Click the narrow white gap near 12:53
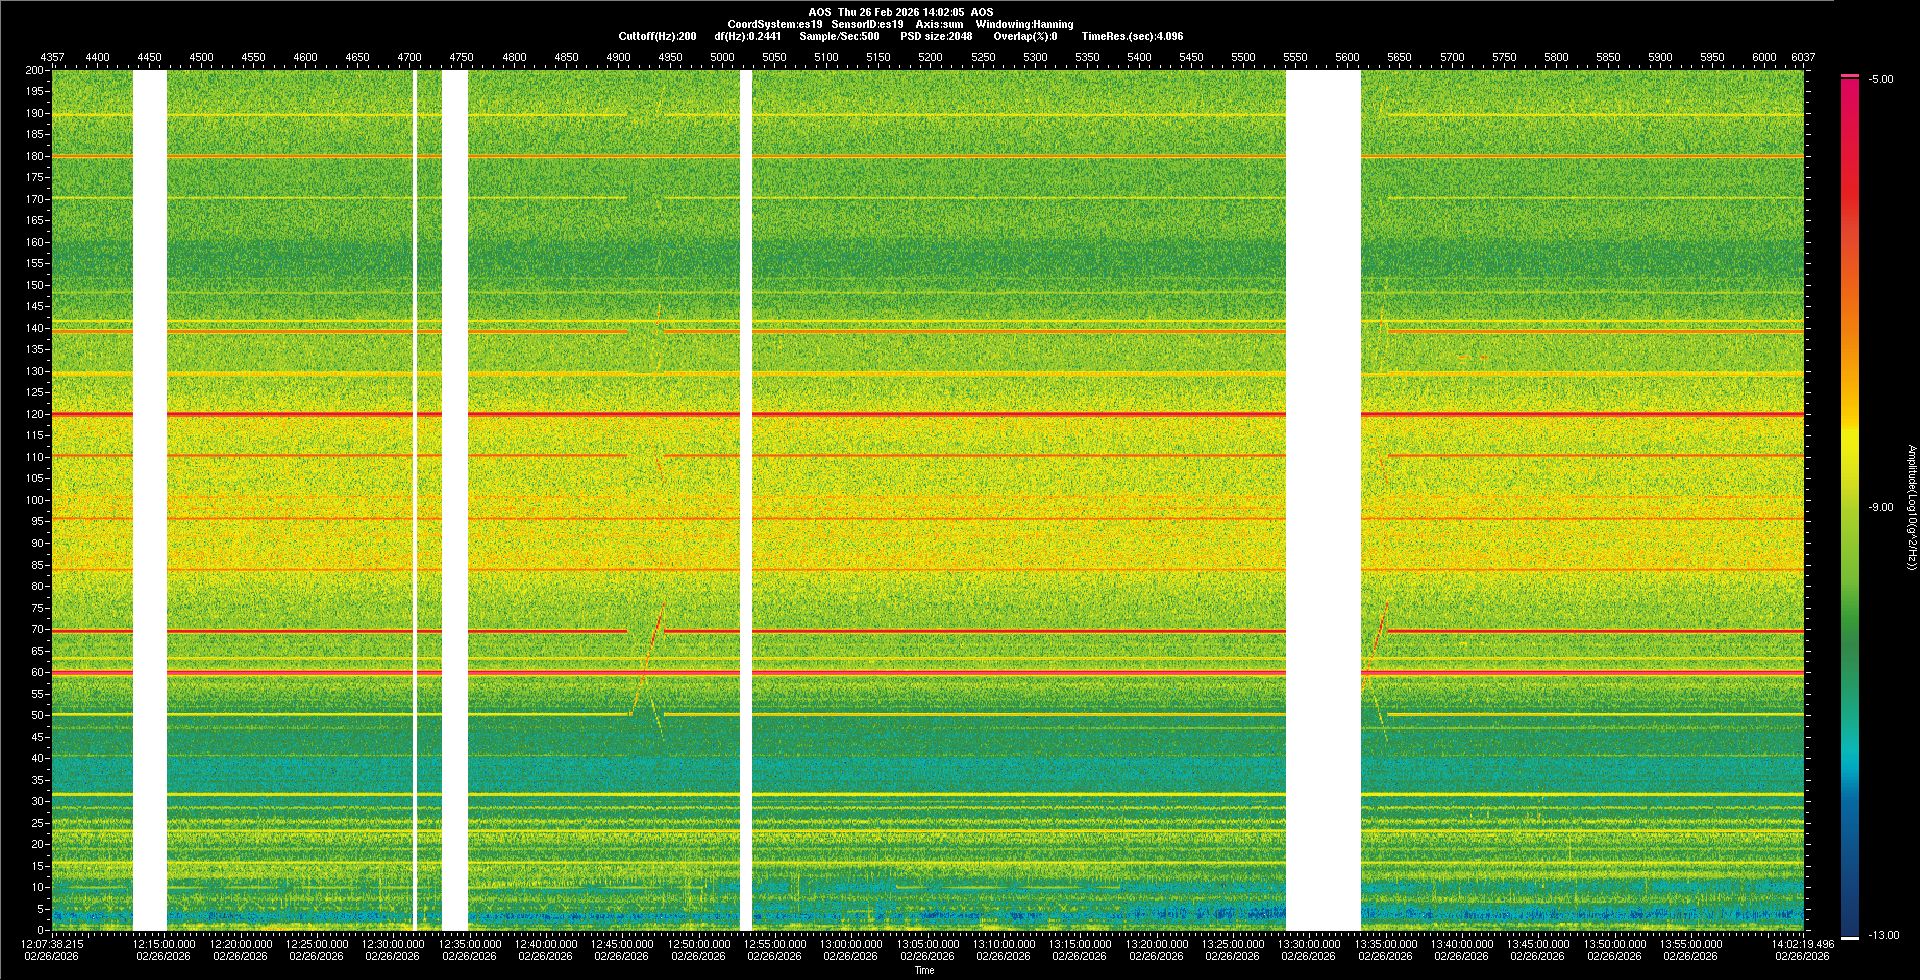Screen dimensions: 1920x980 [x=746, y=500]
